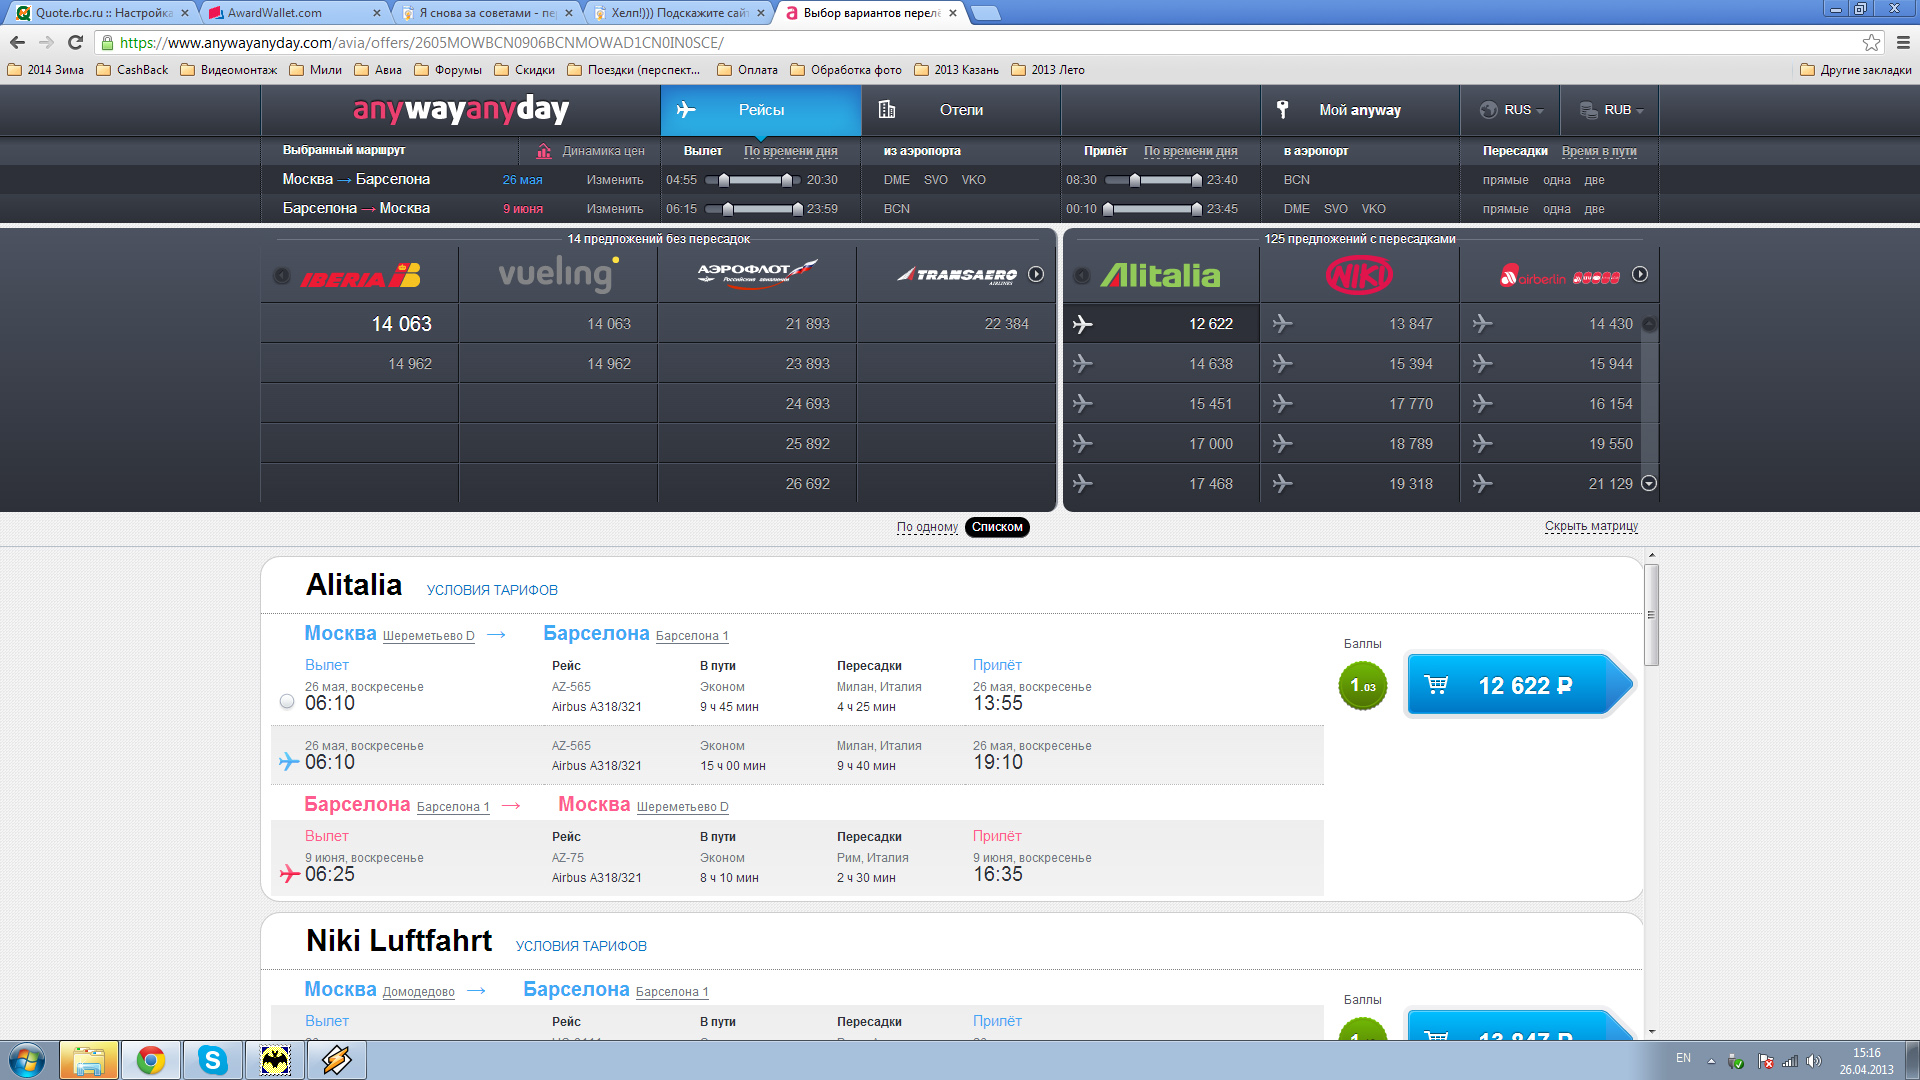
Task: Click 'Скрыть матрицу' link
Action: pos(1590,526)
